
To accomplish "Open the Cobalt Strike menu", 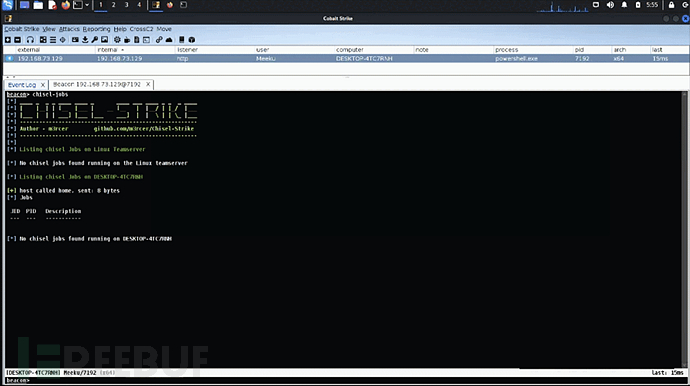I will coord(22,29).
